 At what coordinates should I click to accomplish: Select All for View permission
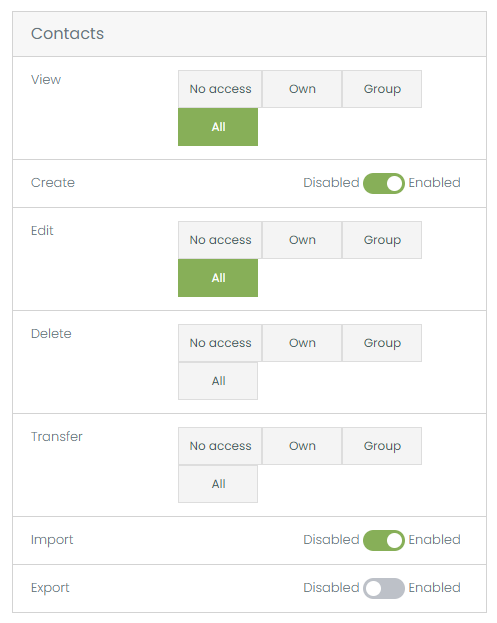pyautogui.click(x=218, y=127)
